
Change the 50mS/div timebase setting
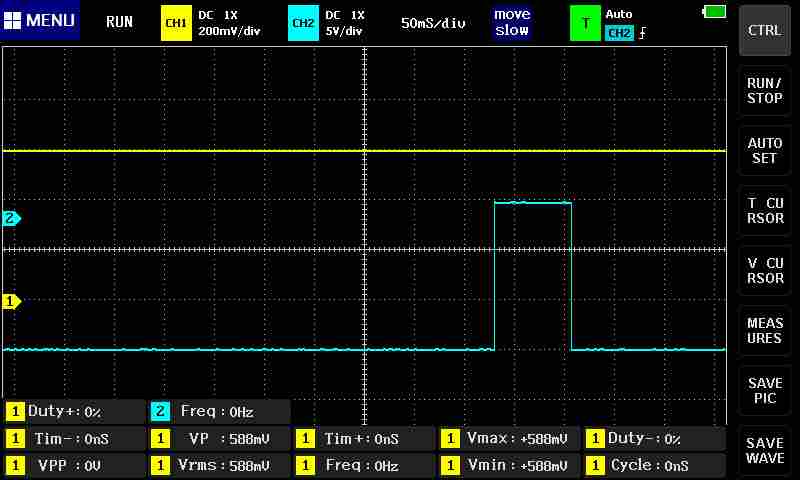click(x=435, y=22)
